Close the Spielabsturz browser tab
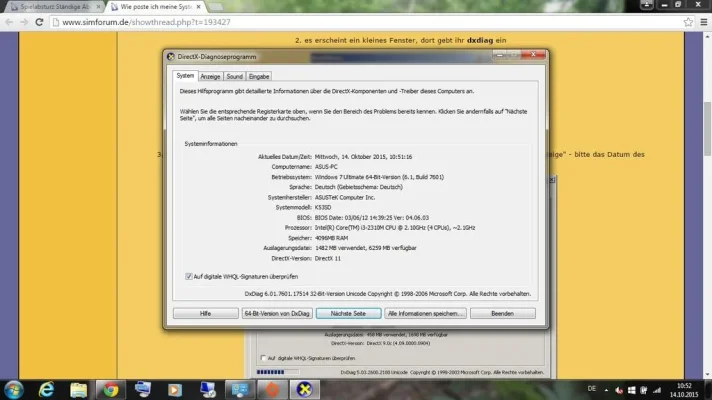Viewport: 712px width, 400px height. coord(98,7)
